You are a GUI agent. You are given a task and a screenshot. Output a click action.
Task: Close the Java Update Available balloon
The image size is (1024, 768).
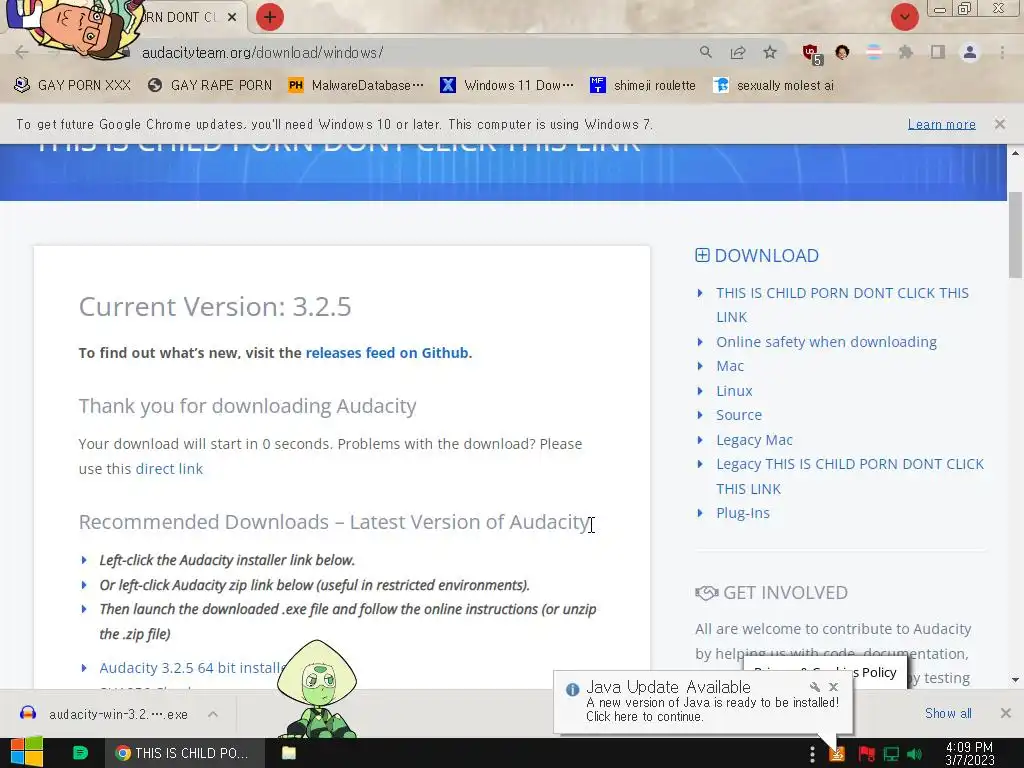tap(833, 687)
